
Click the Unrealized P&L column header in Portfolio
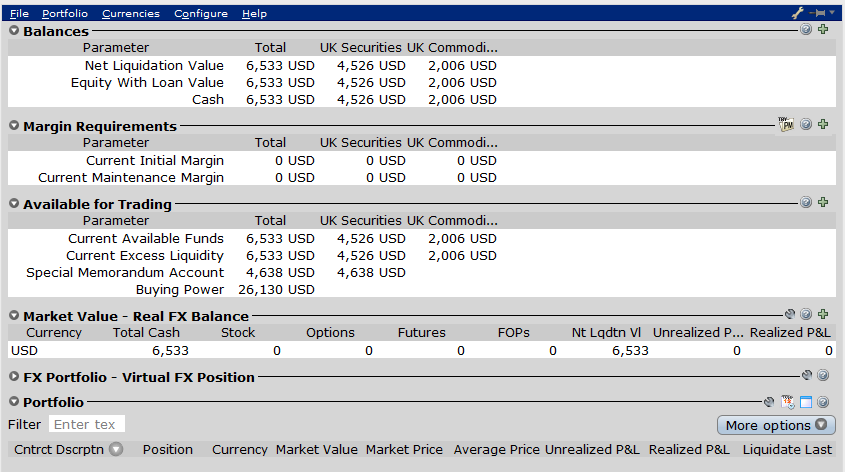click(592, 449)
